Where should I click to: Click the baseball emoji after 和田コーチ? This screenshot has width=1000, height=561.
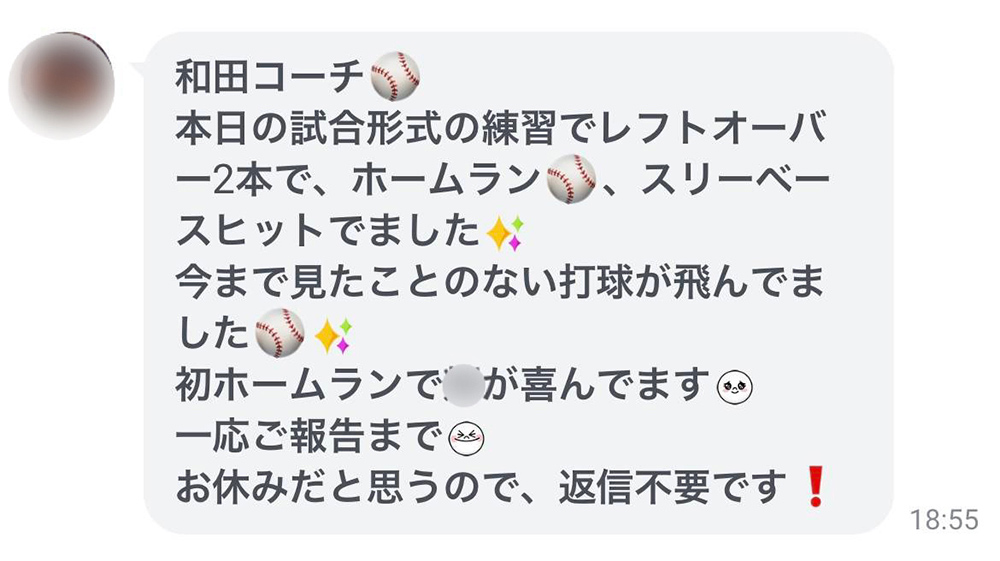click(x=395, y=76)
